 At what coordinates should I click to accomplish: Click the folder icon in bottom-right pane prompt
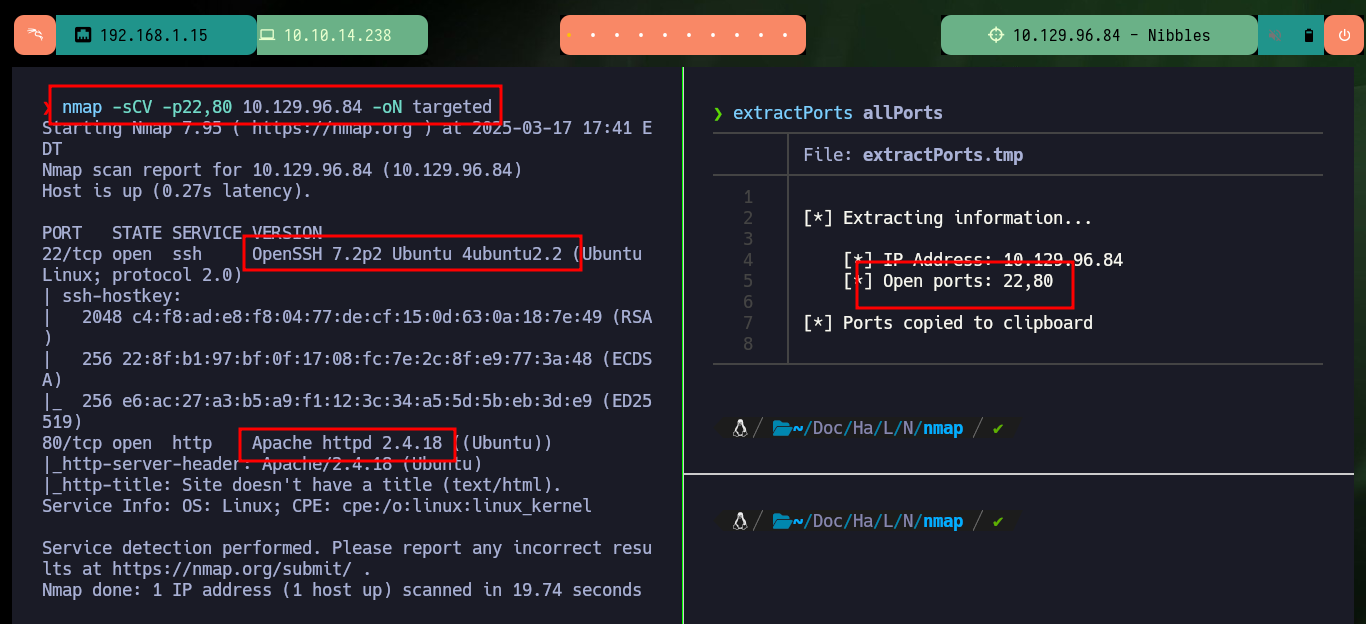(781, 521)
